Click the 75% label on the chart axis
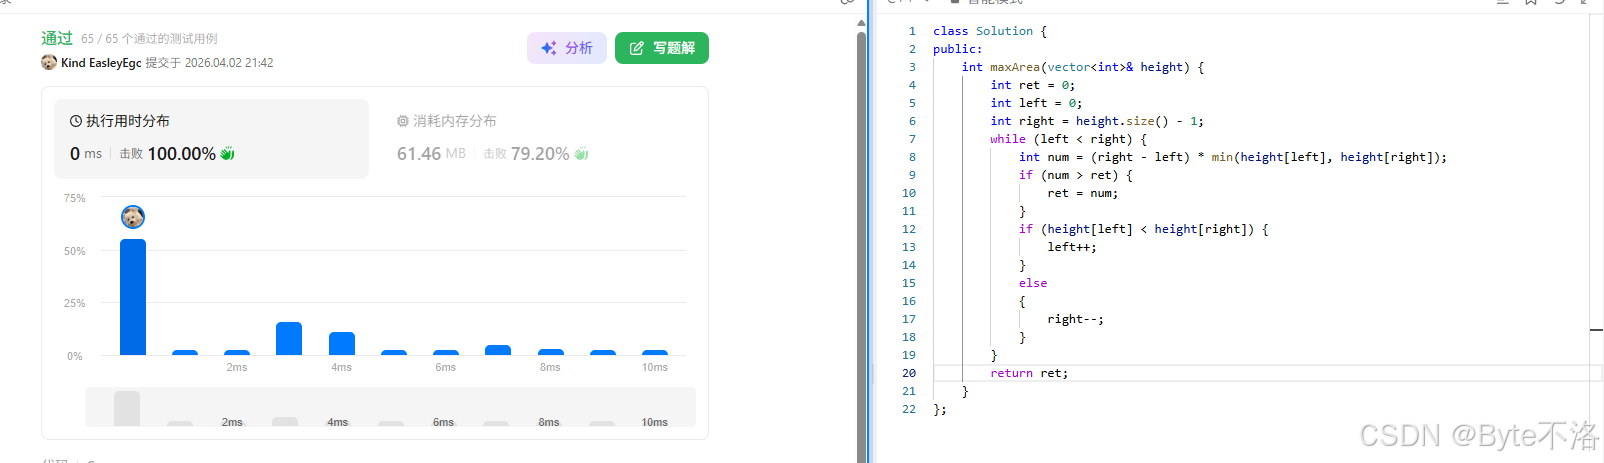This screenshot has width=1604, height=463. pos(75,198)
